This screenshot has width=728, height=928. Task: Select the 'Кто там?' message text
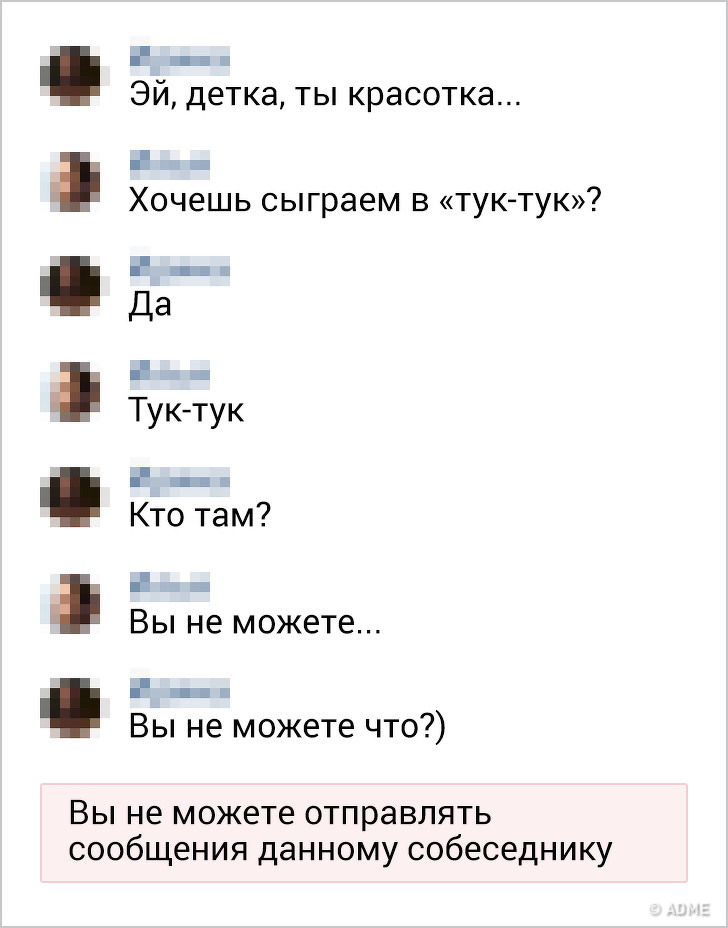coord(200,516)
